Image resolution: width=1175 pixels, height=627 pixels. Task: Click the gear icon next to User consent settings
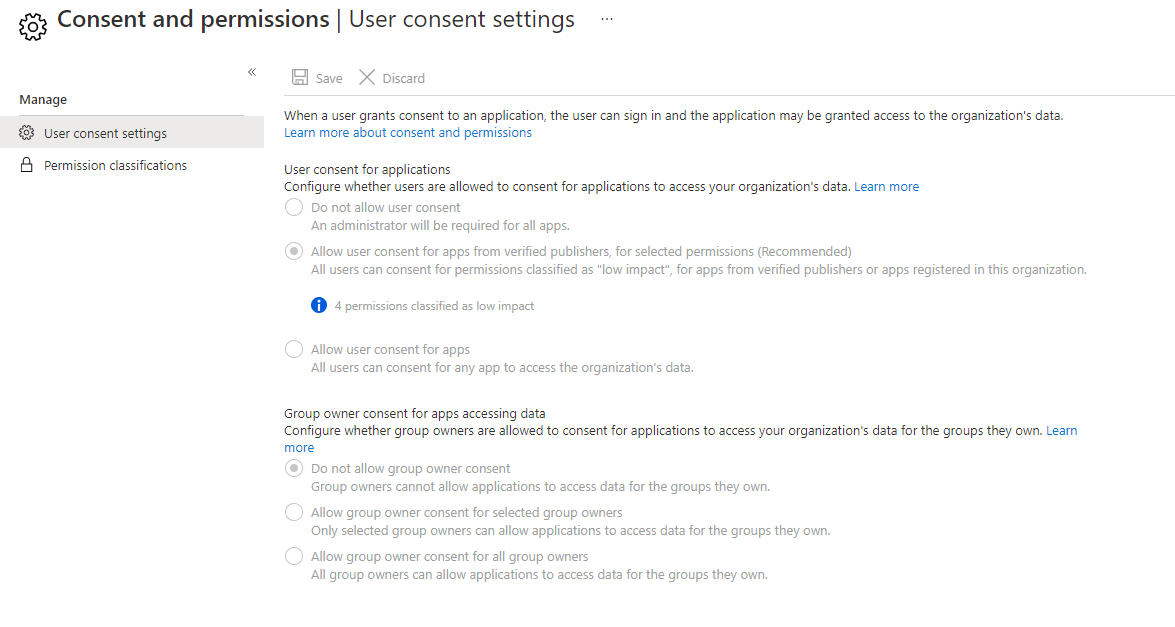point(28,132)
